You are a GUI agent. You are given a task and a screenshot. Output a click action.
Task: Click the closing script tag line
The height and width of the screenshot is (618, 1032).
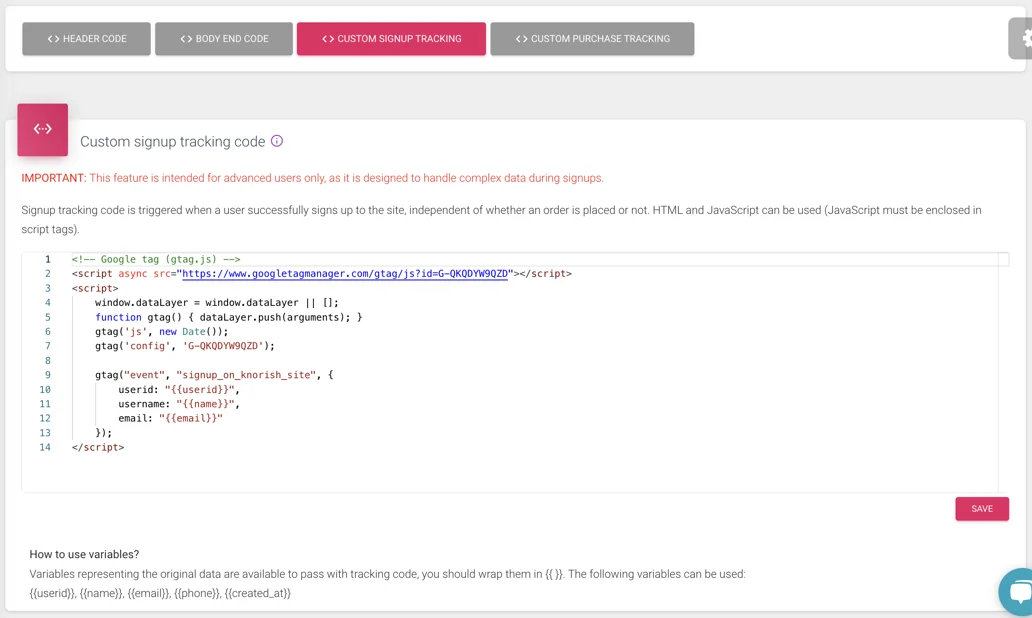coord(98,447)
